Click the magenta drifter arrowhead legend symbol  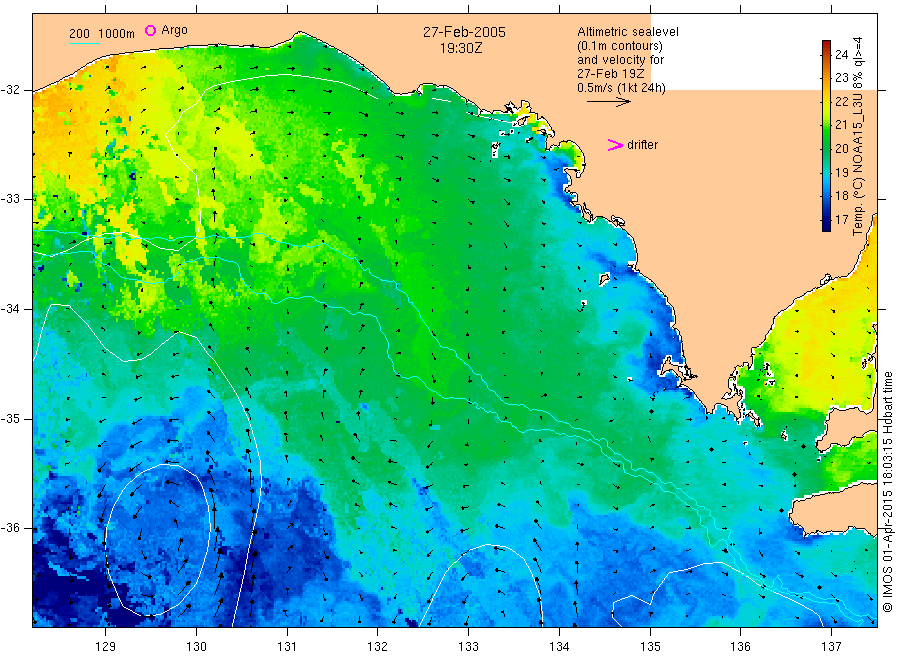point(615,145)
